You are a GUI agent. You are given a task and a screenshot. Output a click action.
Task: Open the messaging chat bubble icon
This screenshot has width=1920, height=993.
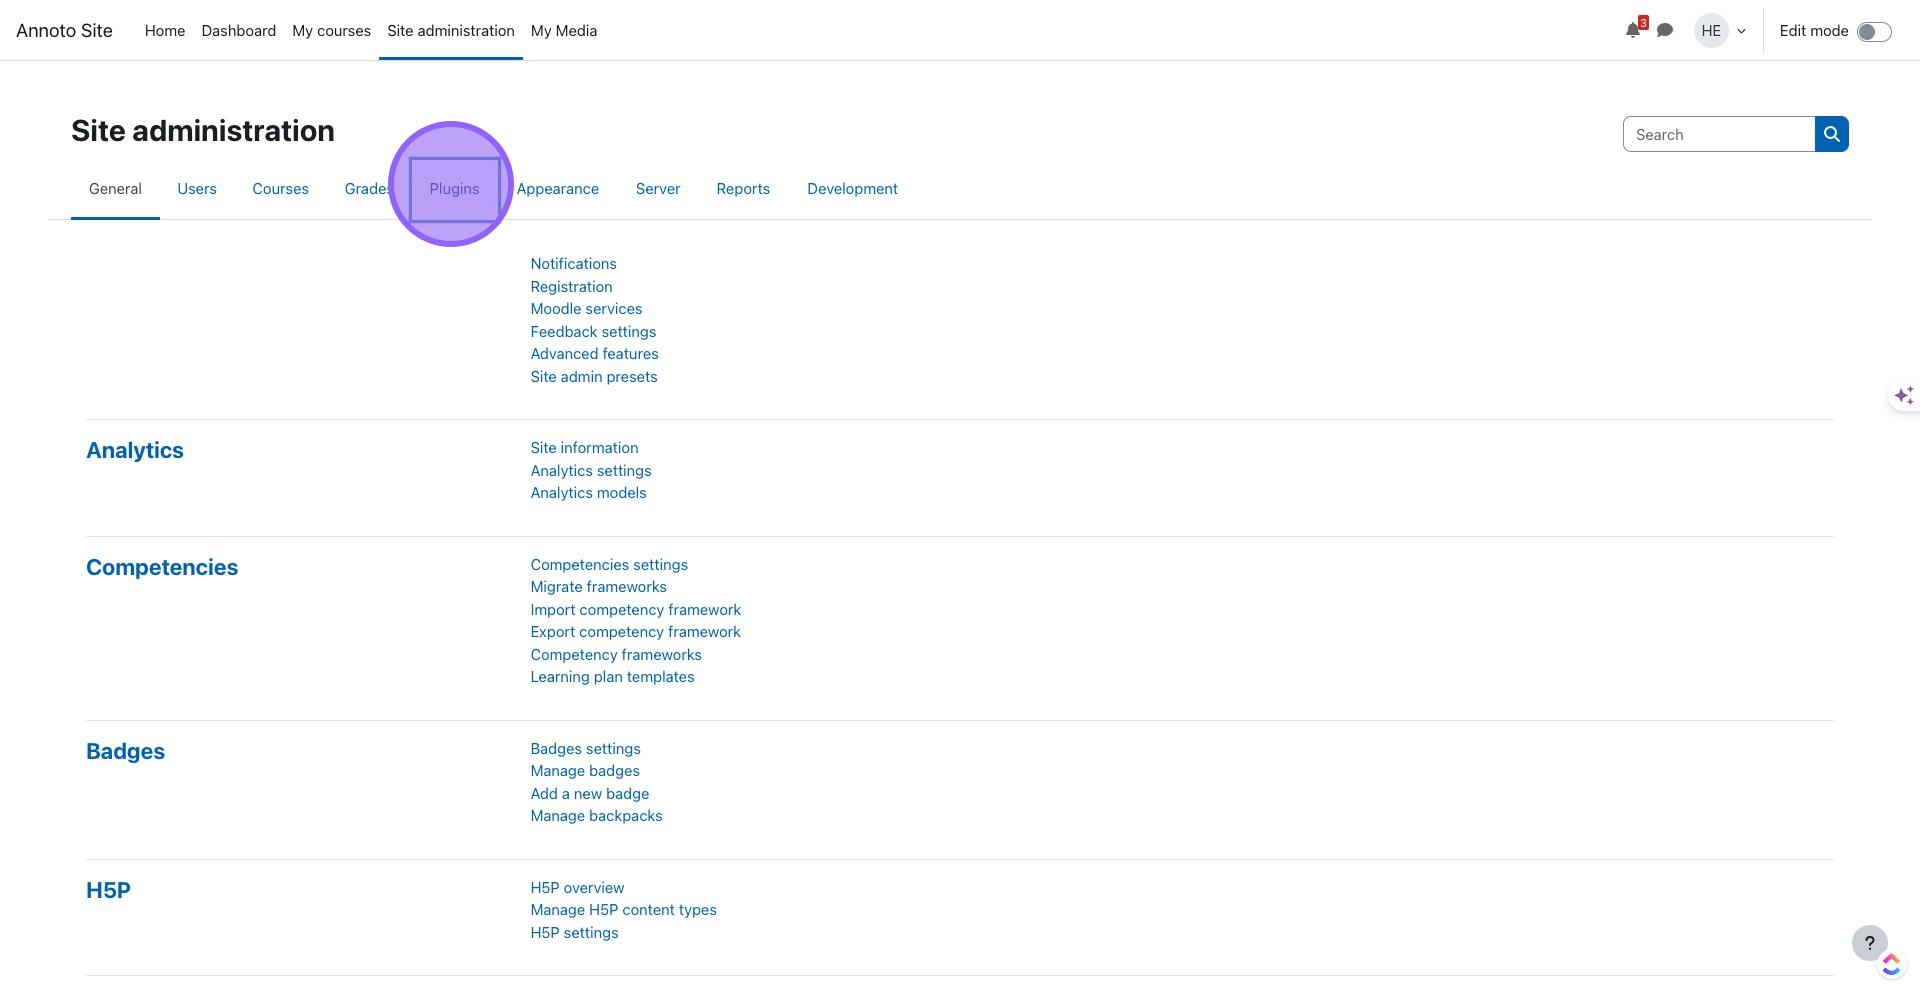click(x=1665, y=31)
